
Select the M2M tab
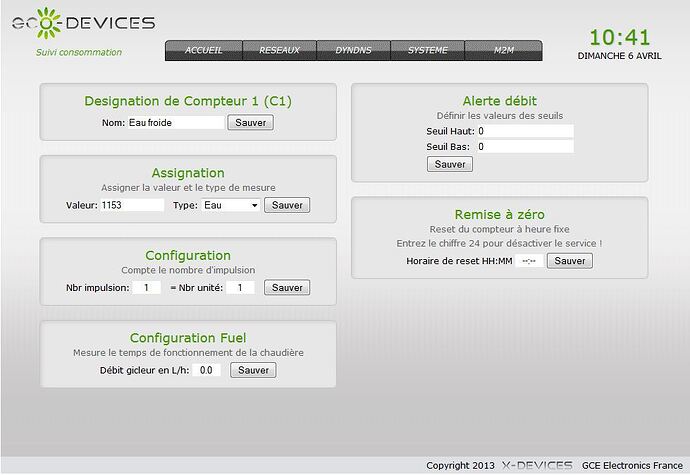coord(505,50)
